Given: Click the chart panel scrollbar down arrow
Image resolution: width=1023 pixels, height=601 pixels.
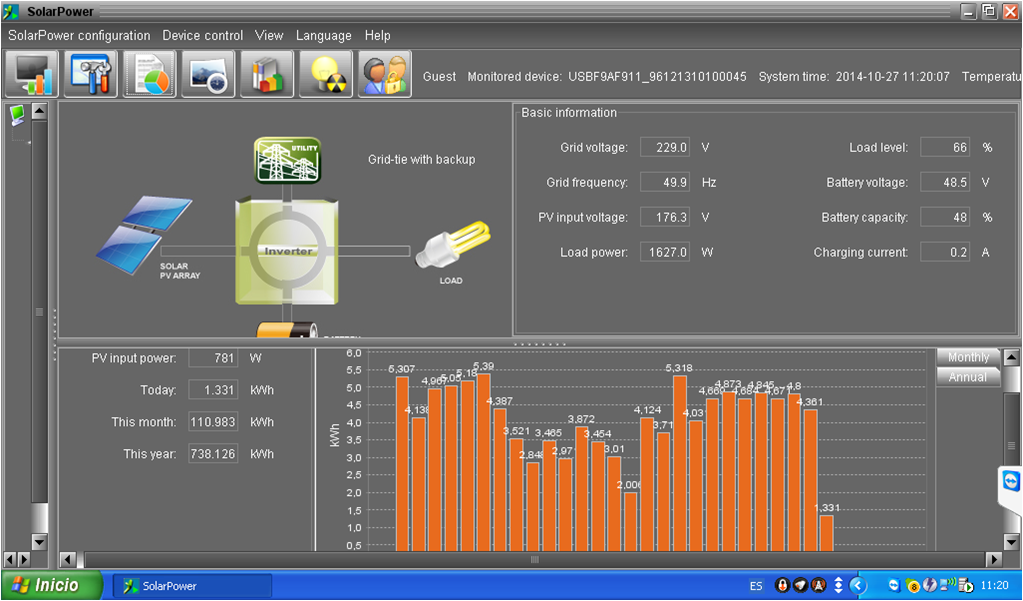Looking at the screenshot, I should click(x=1011, y=542).
